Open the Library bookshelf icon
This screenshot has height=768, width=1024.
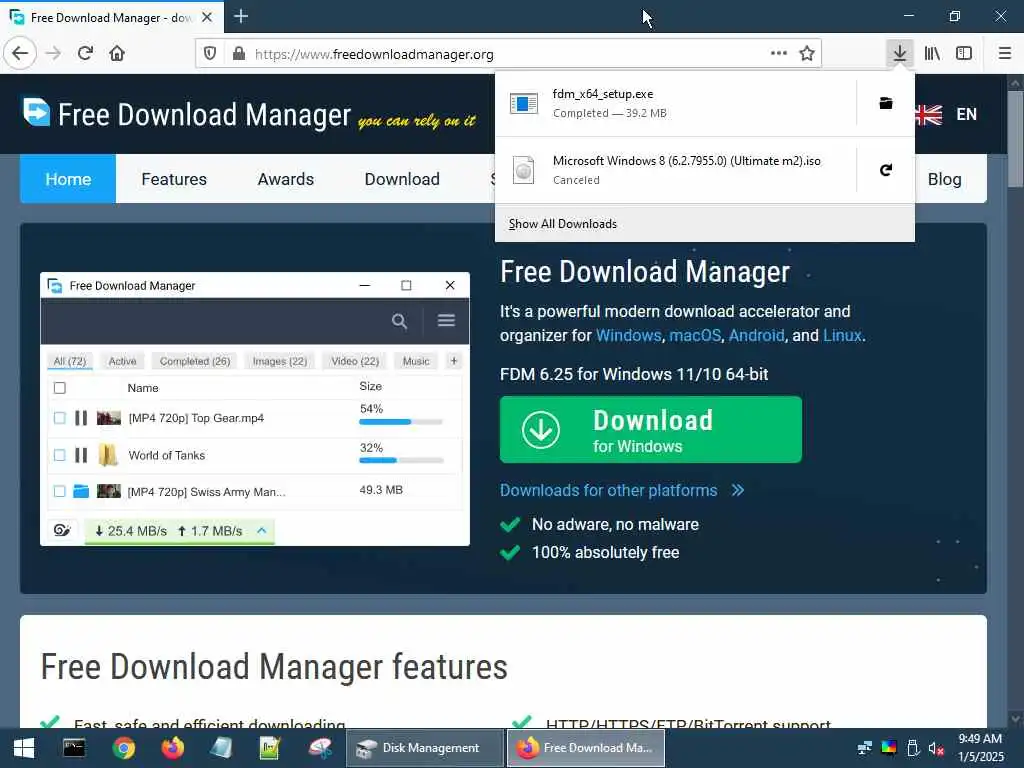click(x=932, y=53)
